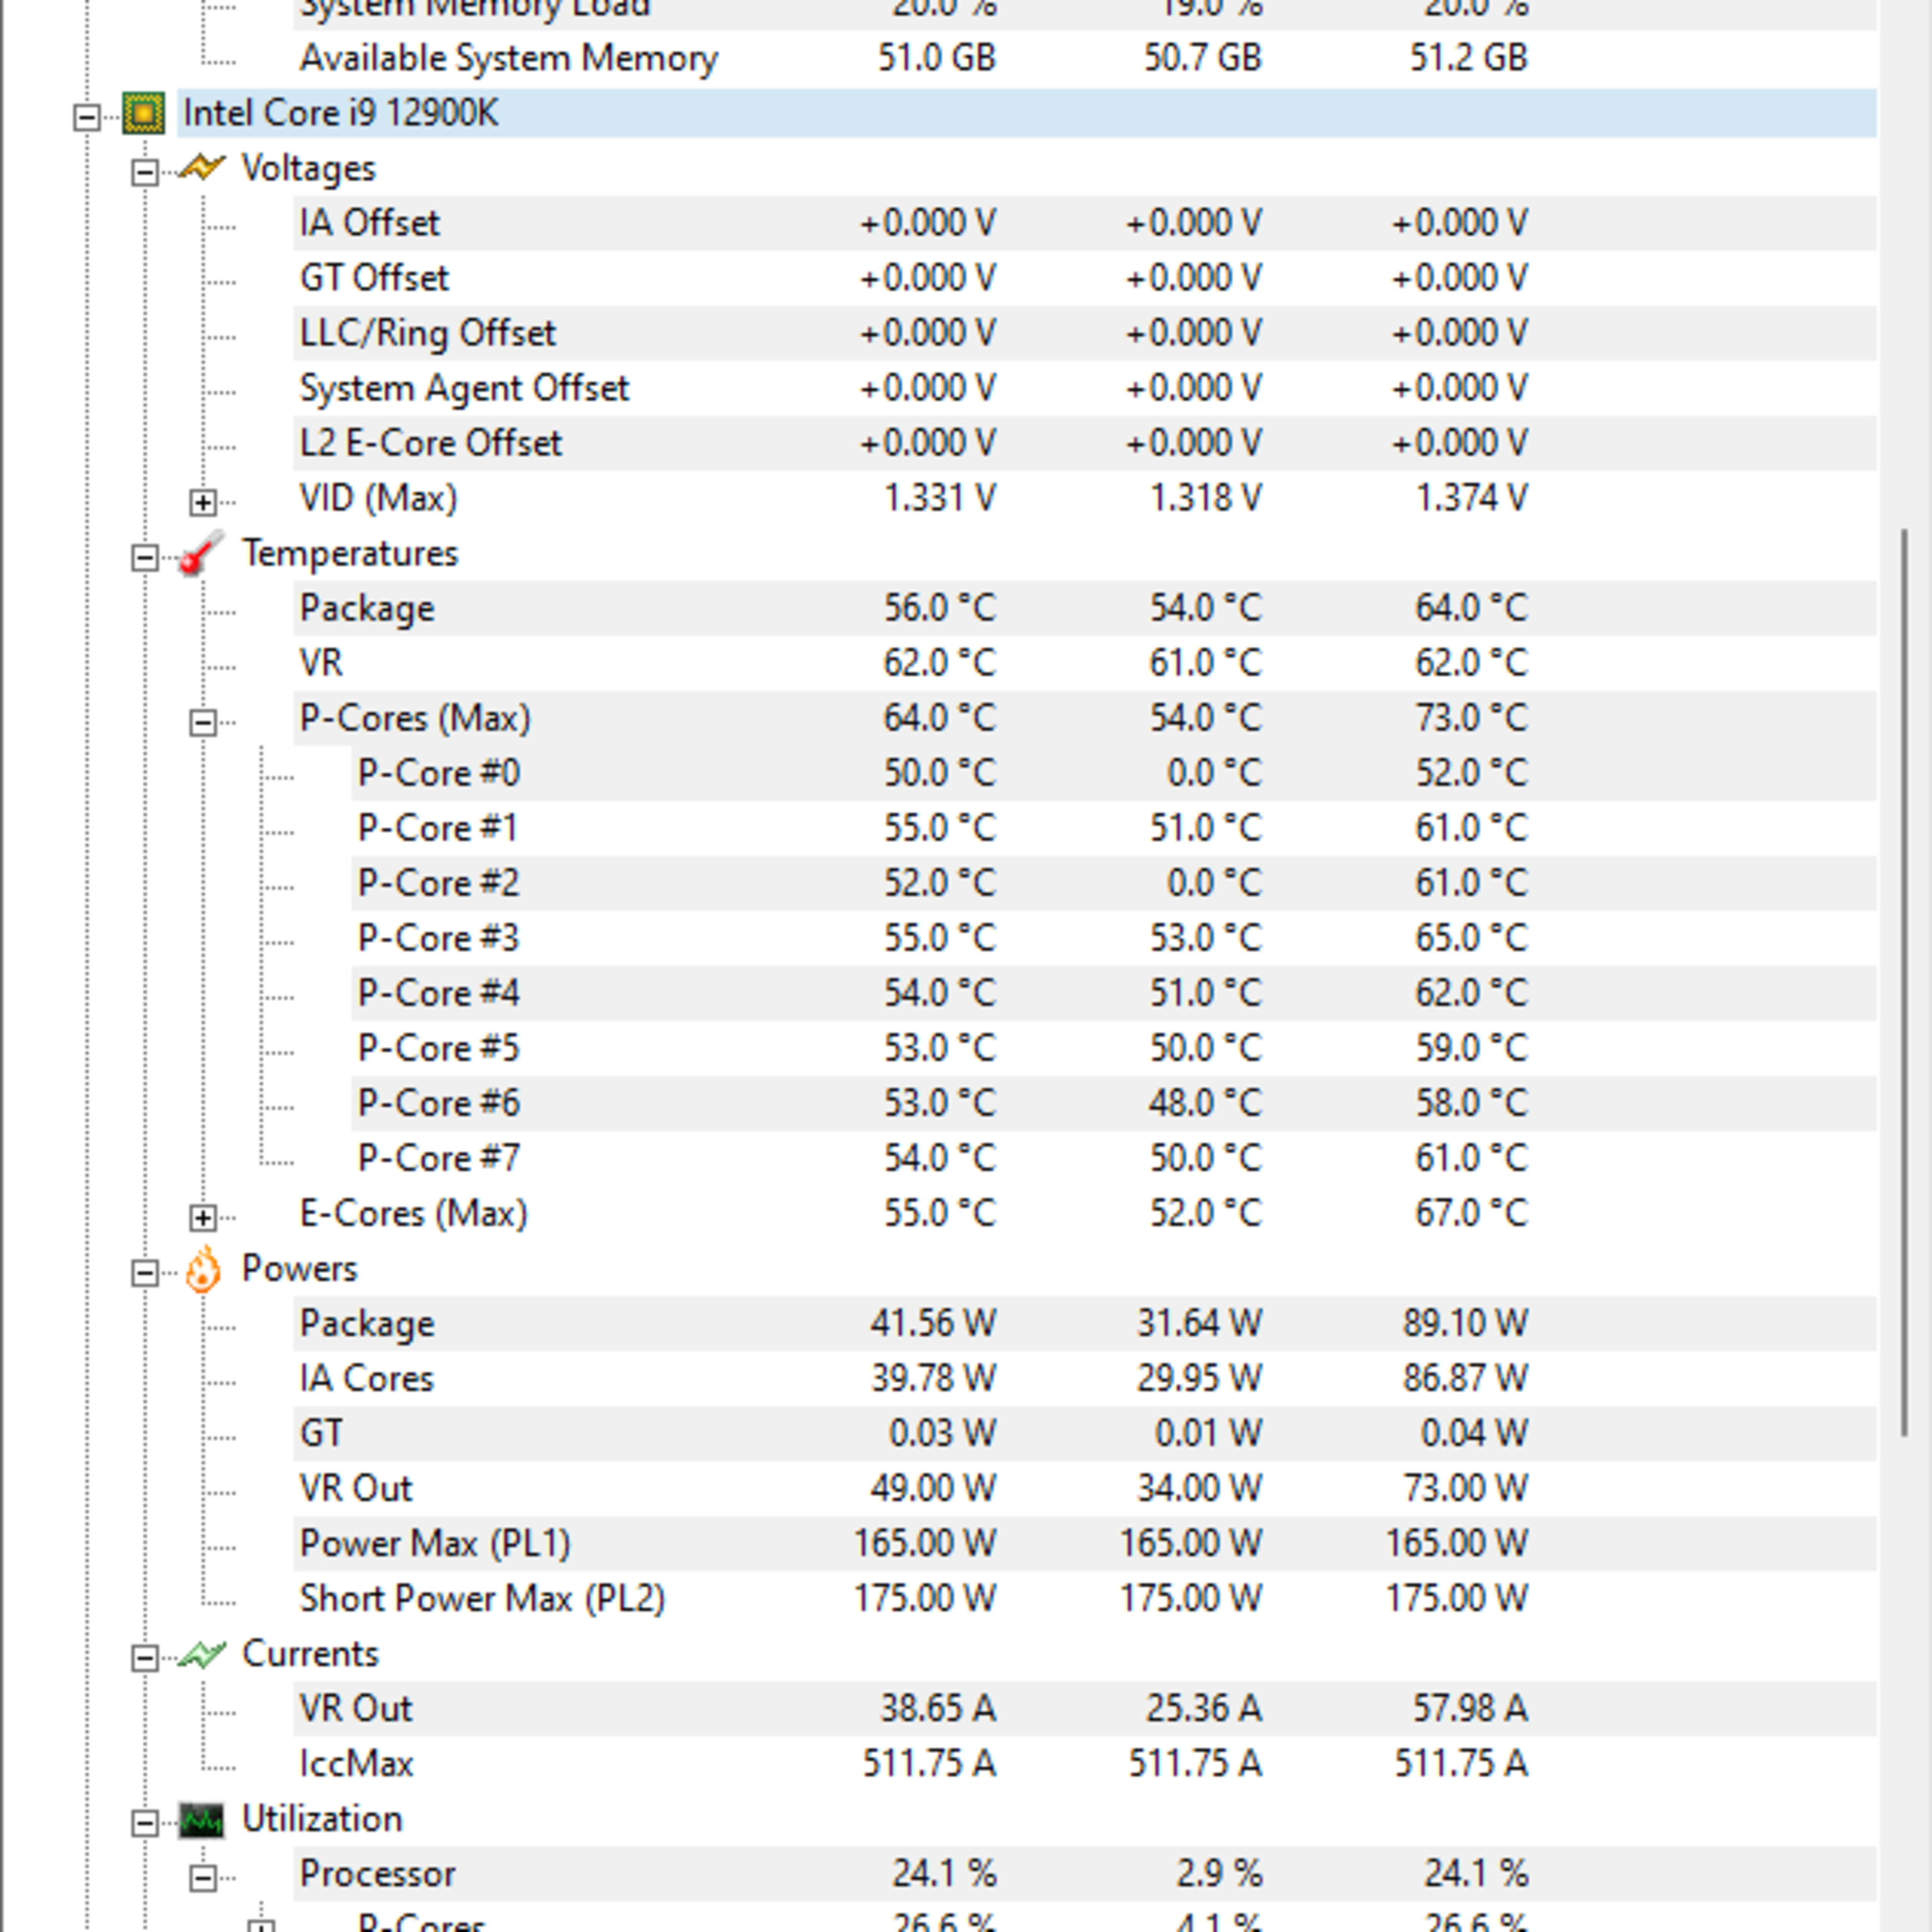The width and height of the screenshot is (1932, 1932).
Task: Select the VR Out current row label
Action: 355,1708
